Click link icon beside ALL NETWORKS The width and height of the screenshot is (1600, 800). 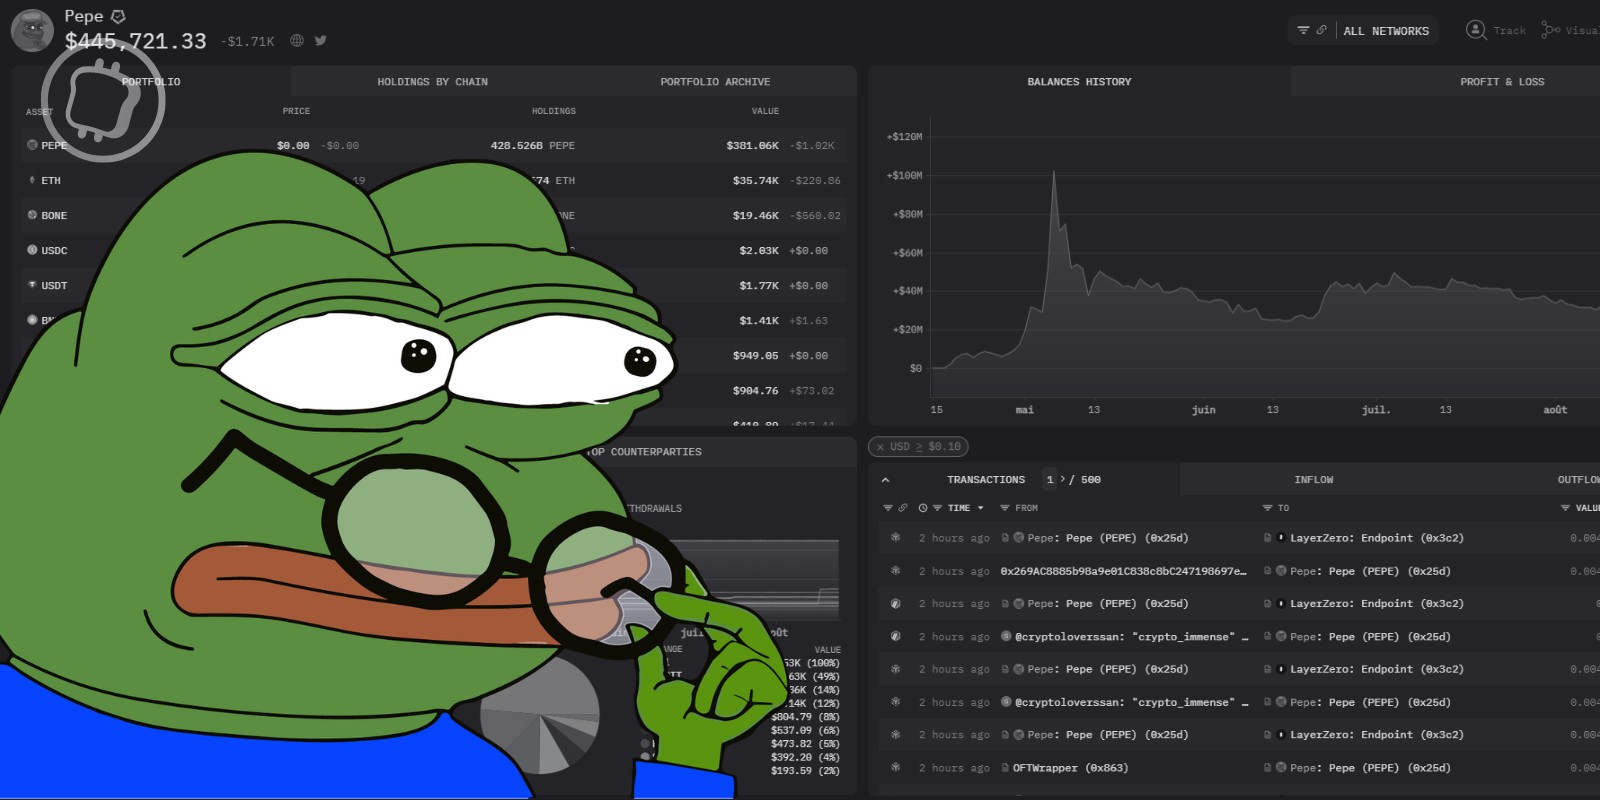[1321, 30]
